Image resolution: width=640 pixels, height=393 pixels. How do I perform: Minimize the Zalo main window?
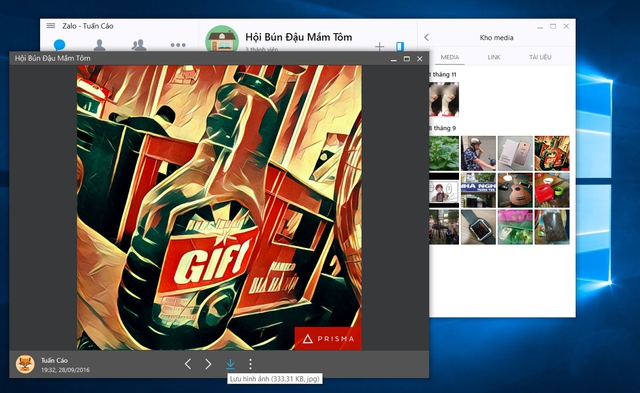click(540, 27)
